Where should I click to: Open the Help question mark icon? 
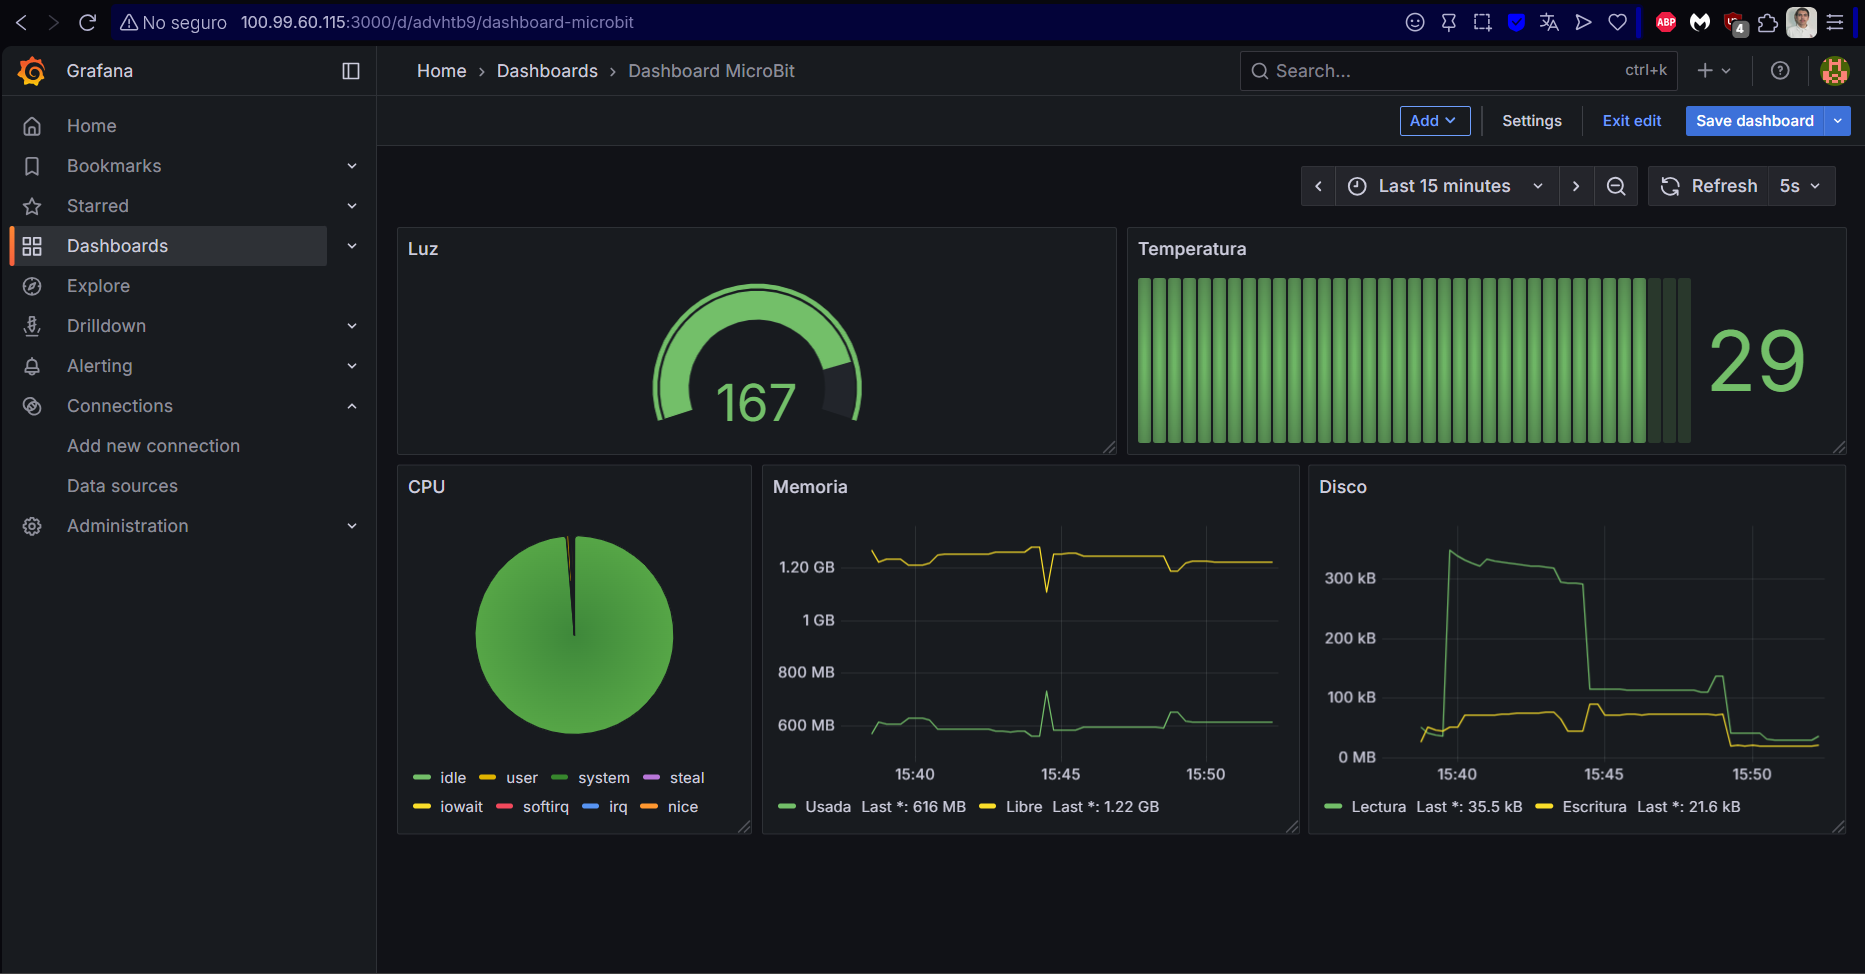tap(1780, 71)
